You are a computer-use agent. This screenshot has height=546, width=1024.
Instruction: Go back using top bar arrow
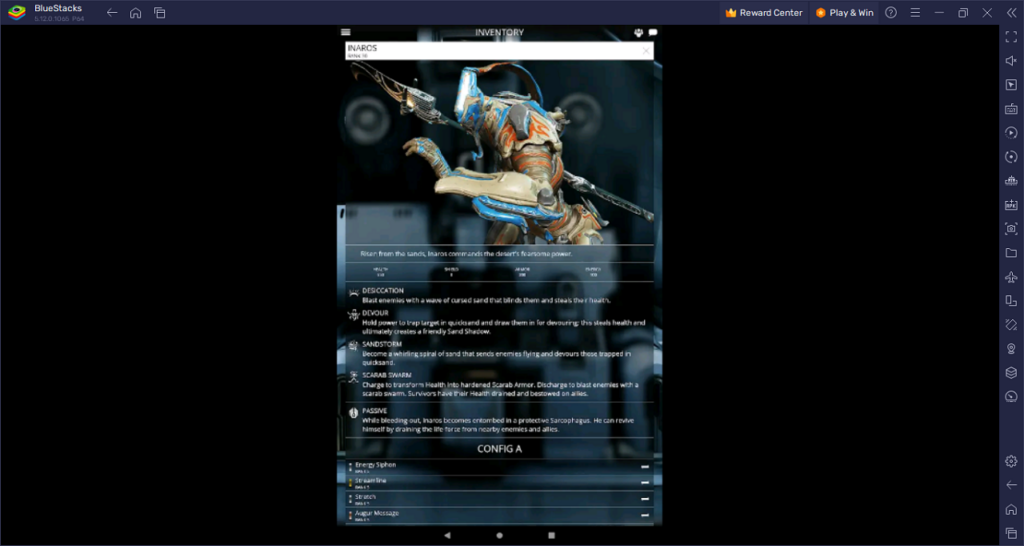tap(112, 12)
